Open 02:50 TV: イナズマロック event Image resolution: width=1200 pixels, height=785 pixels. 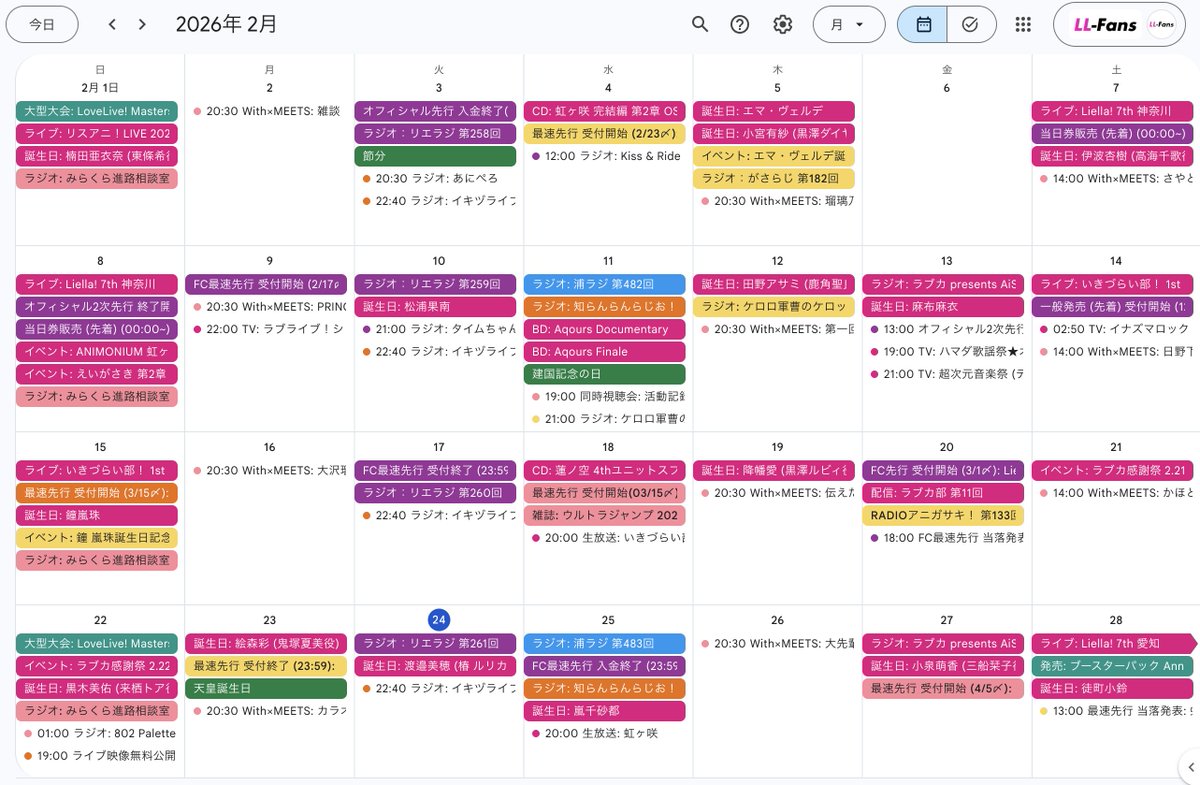pyautogui.click(x=1113, y=329)
